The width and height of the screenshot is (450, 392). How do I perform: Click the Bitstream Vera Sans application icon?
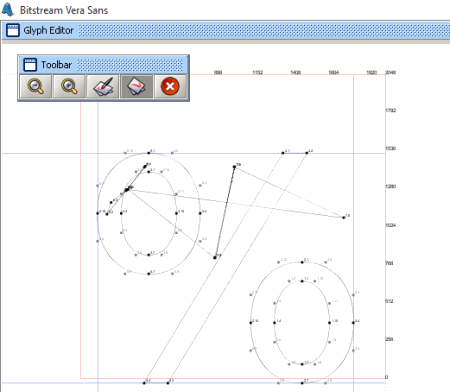tap(8, 9)
